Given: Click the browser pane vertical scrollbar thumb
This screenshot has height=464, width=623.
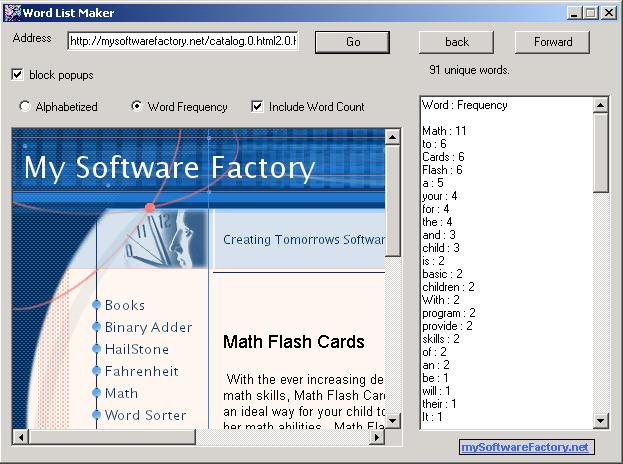Looking at the screenshot, I should (393, 201).
